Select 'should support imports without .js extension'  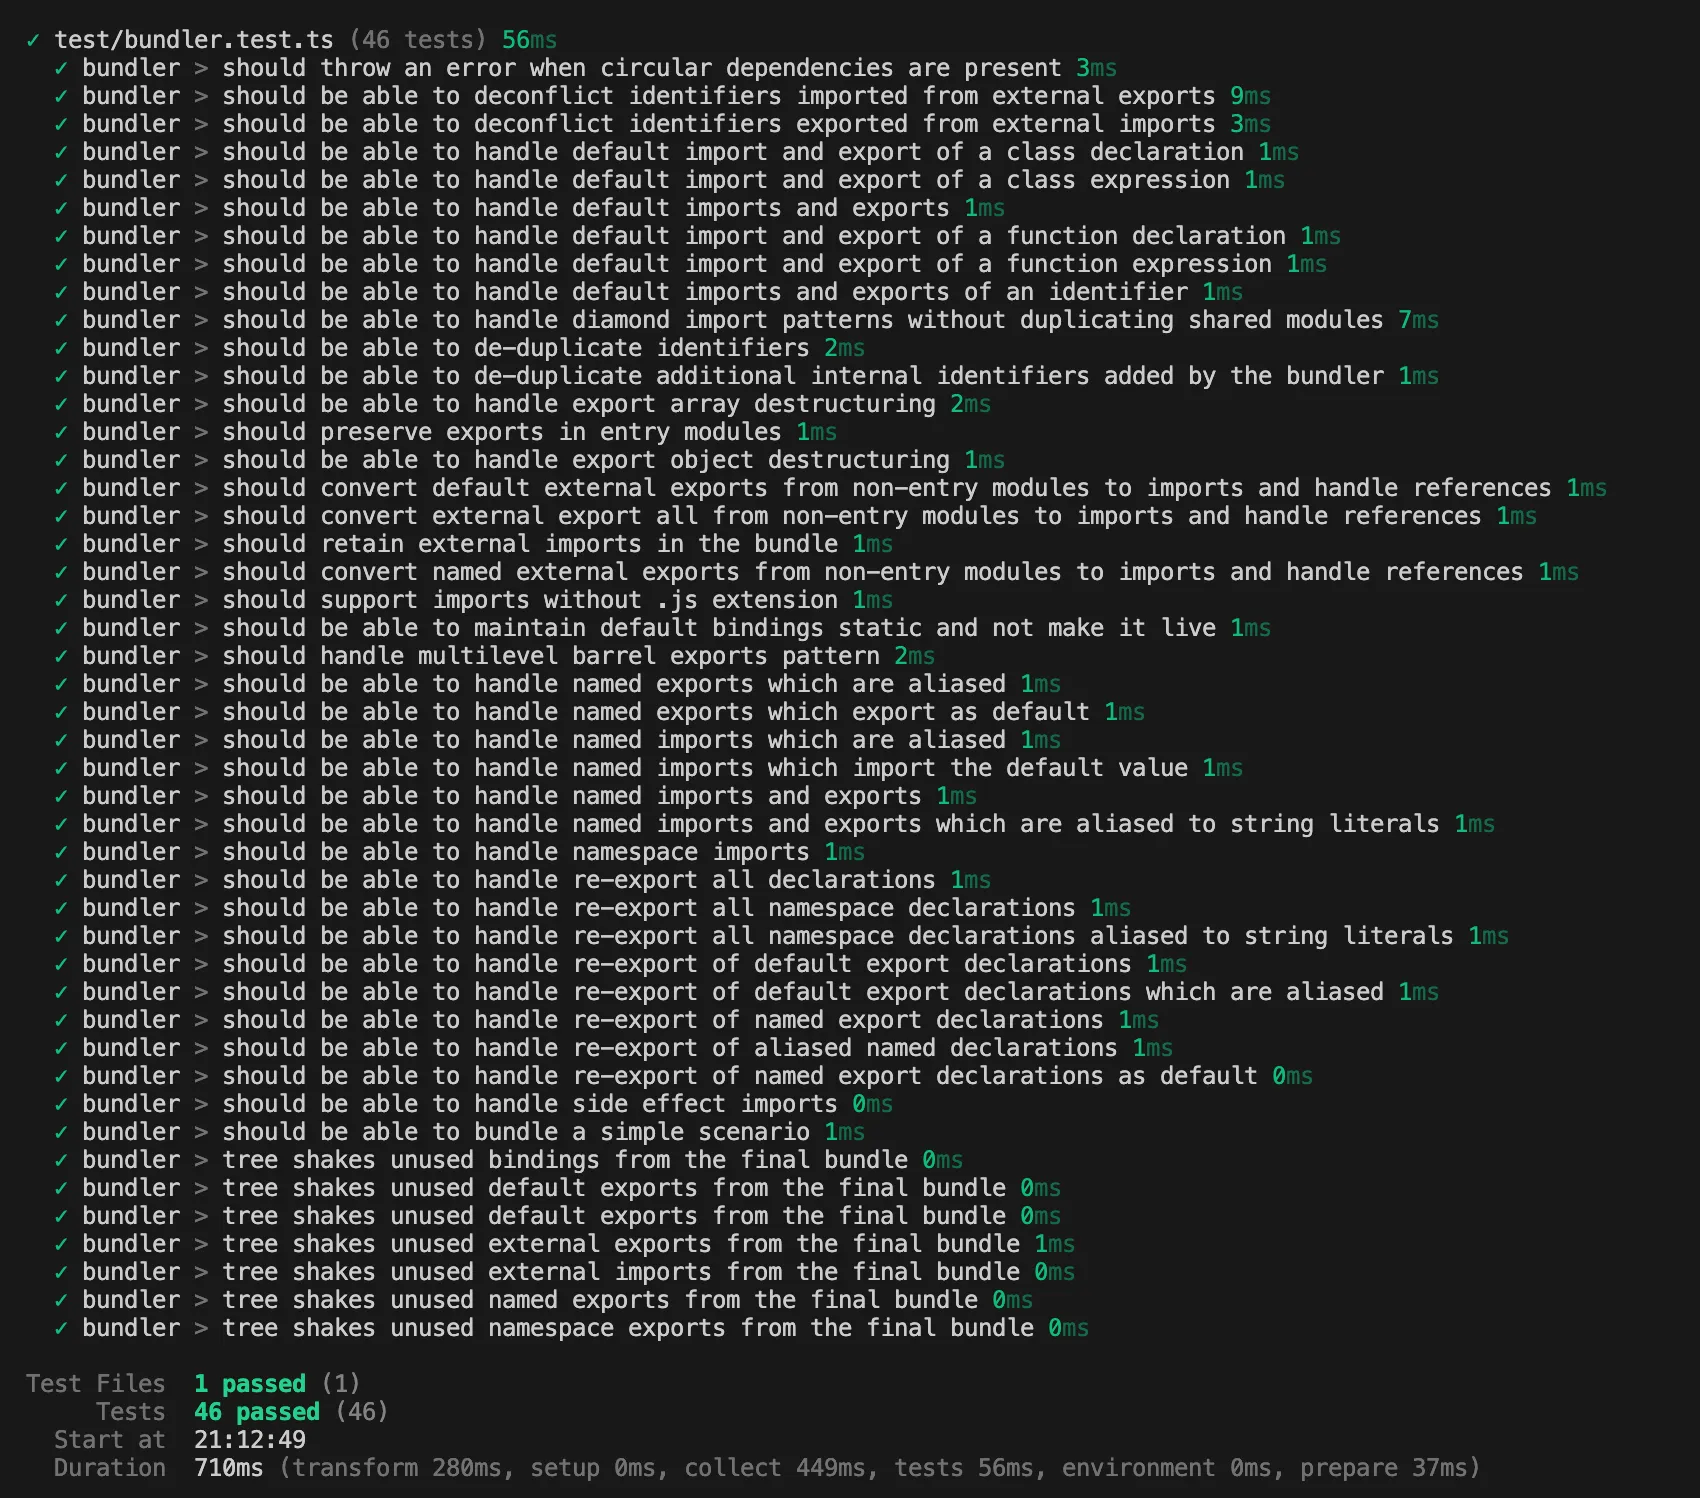click(473, 600)
